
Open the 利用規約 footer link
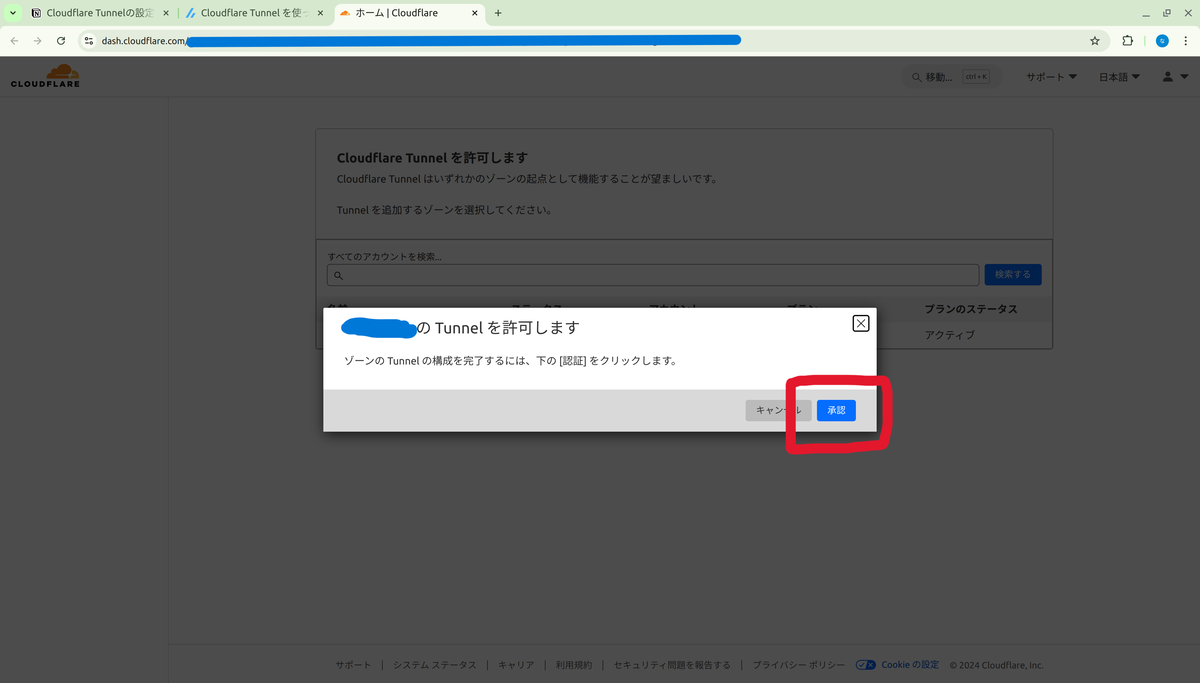pyautogui.click(x=574, y=665)
